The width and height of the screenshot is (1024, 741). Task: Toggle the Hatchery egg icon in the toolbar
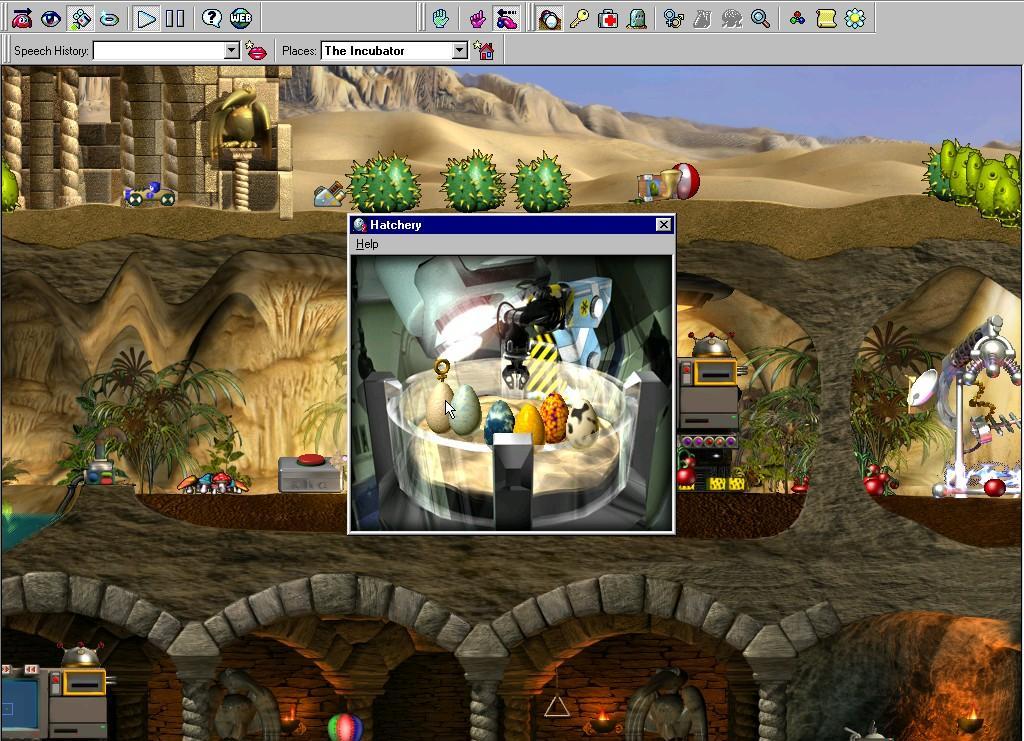[x=549, y=18]
